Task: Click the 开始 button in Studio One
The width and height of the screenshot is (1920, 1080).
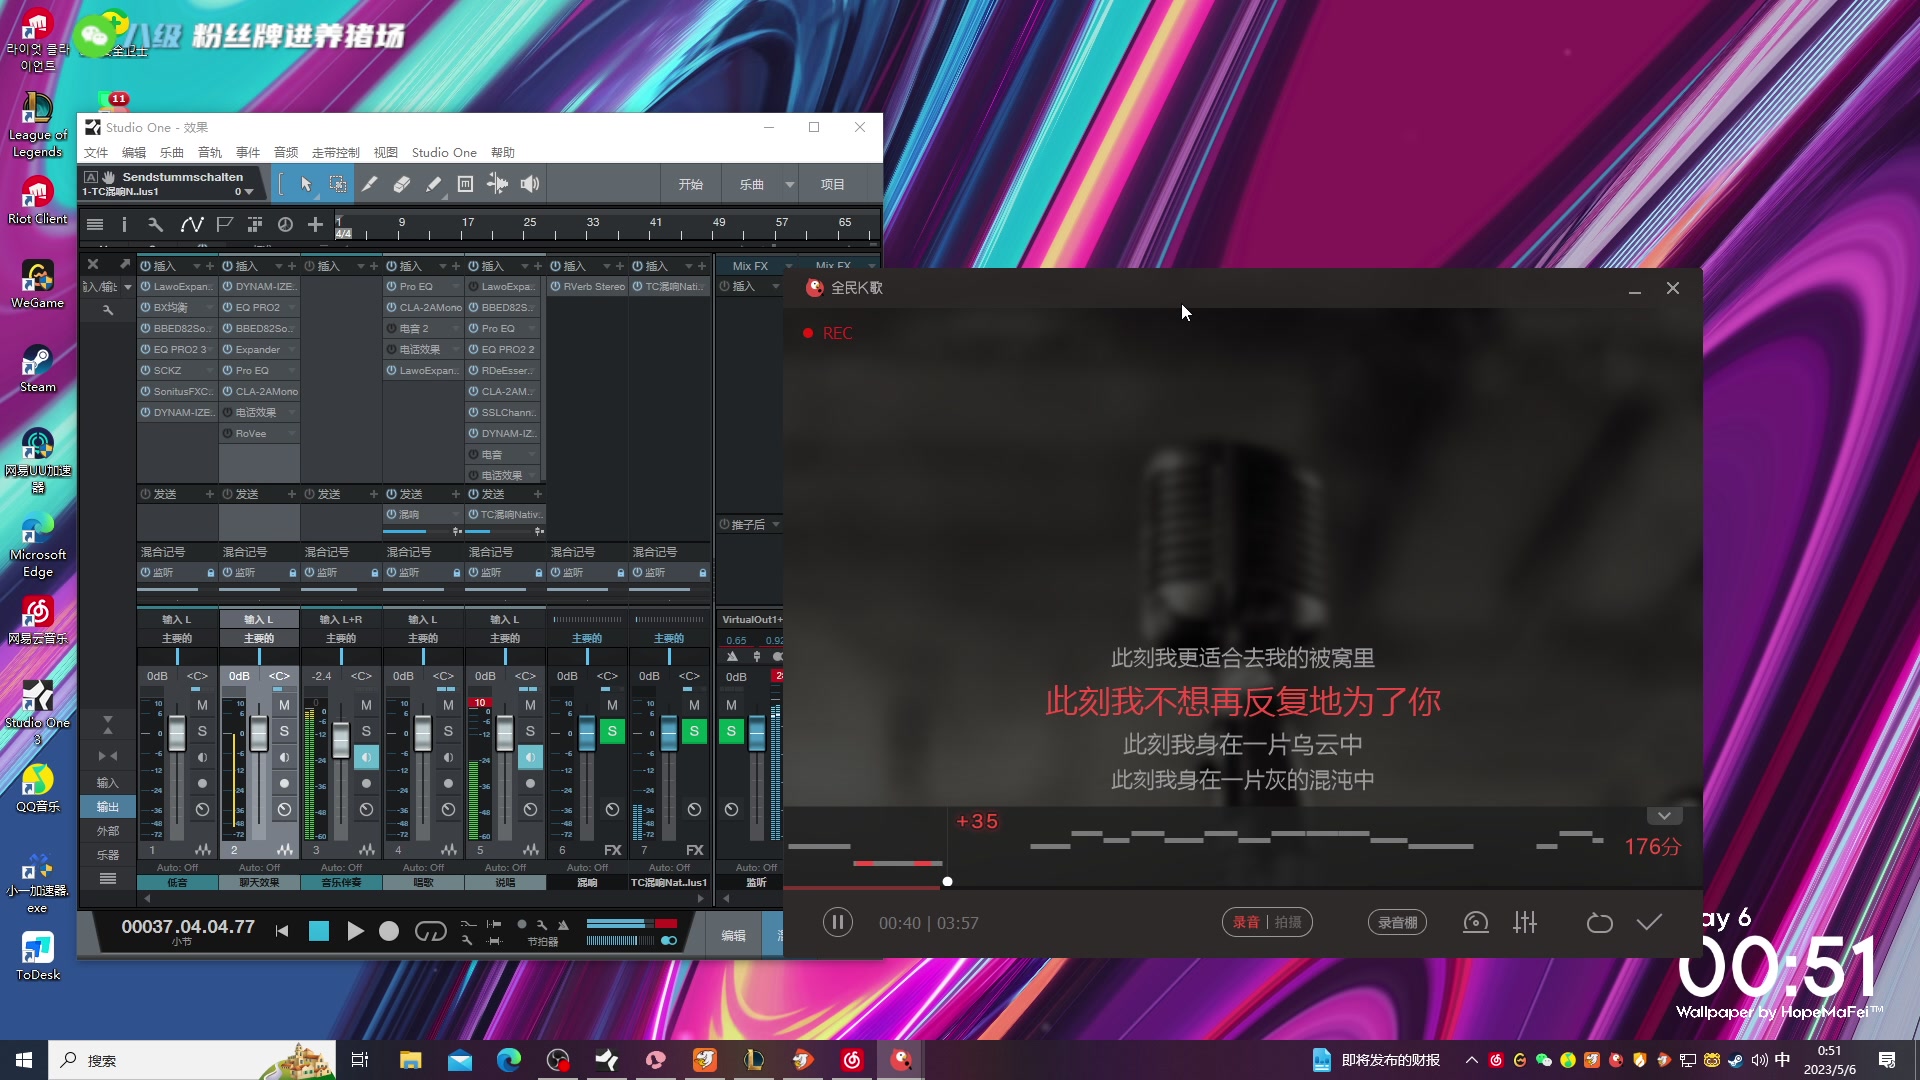Action: tap(690, 184)
